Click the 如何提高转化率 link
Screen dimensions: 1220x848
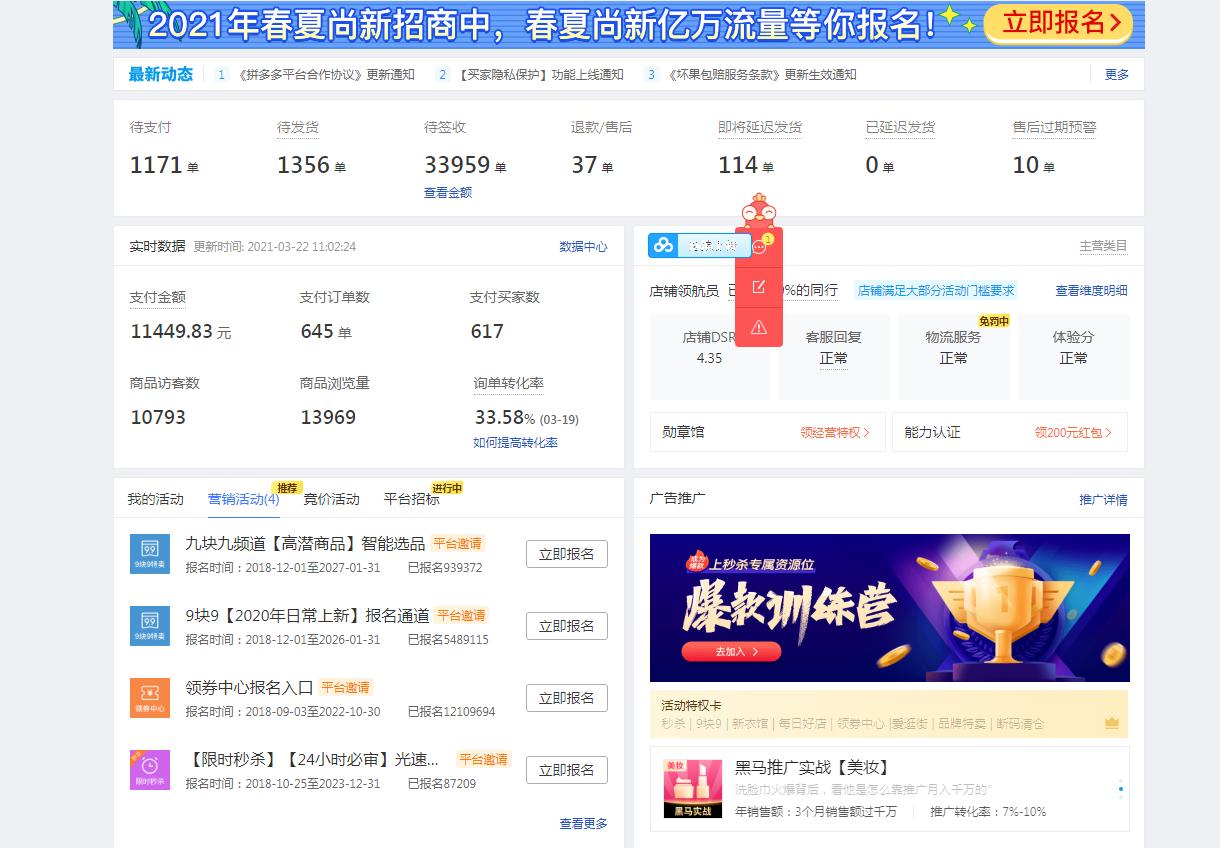coord(516,441)
